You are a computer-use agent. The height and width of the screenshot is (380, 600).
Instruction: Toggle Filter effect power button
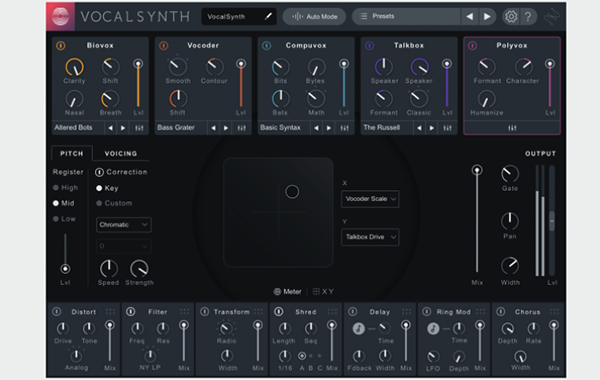click(130, 312)
